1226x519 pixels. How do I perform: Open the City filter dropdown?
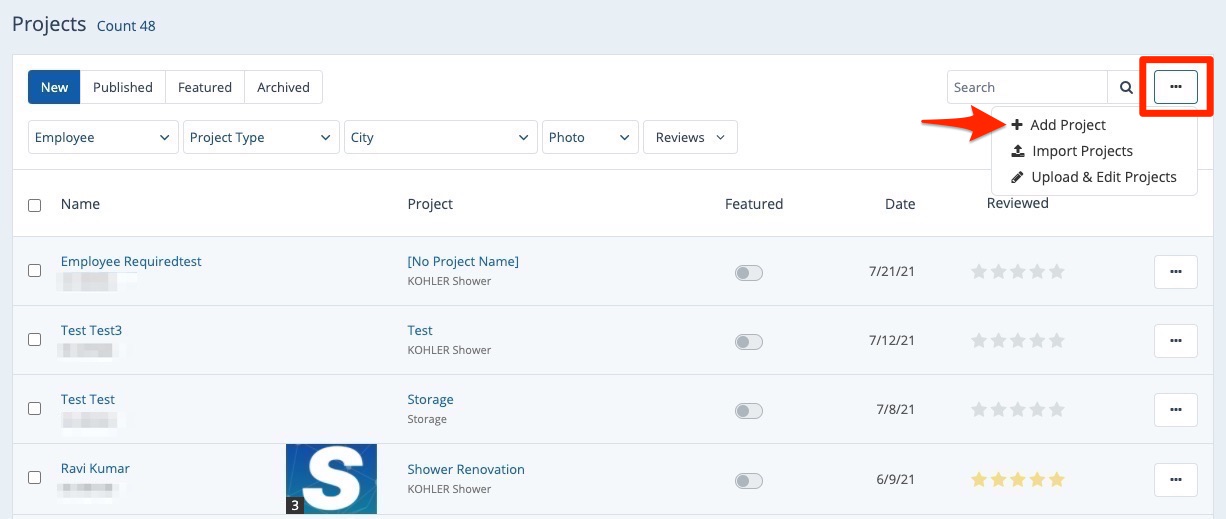coord(440,138)
